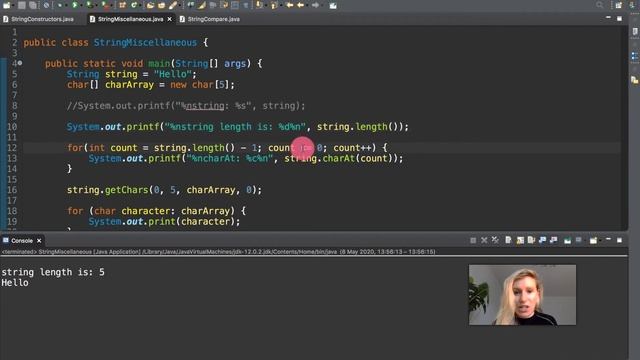Click the Search pencil toolbar icon
640x360 pixels.
click(173, 5)
